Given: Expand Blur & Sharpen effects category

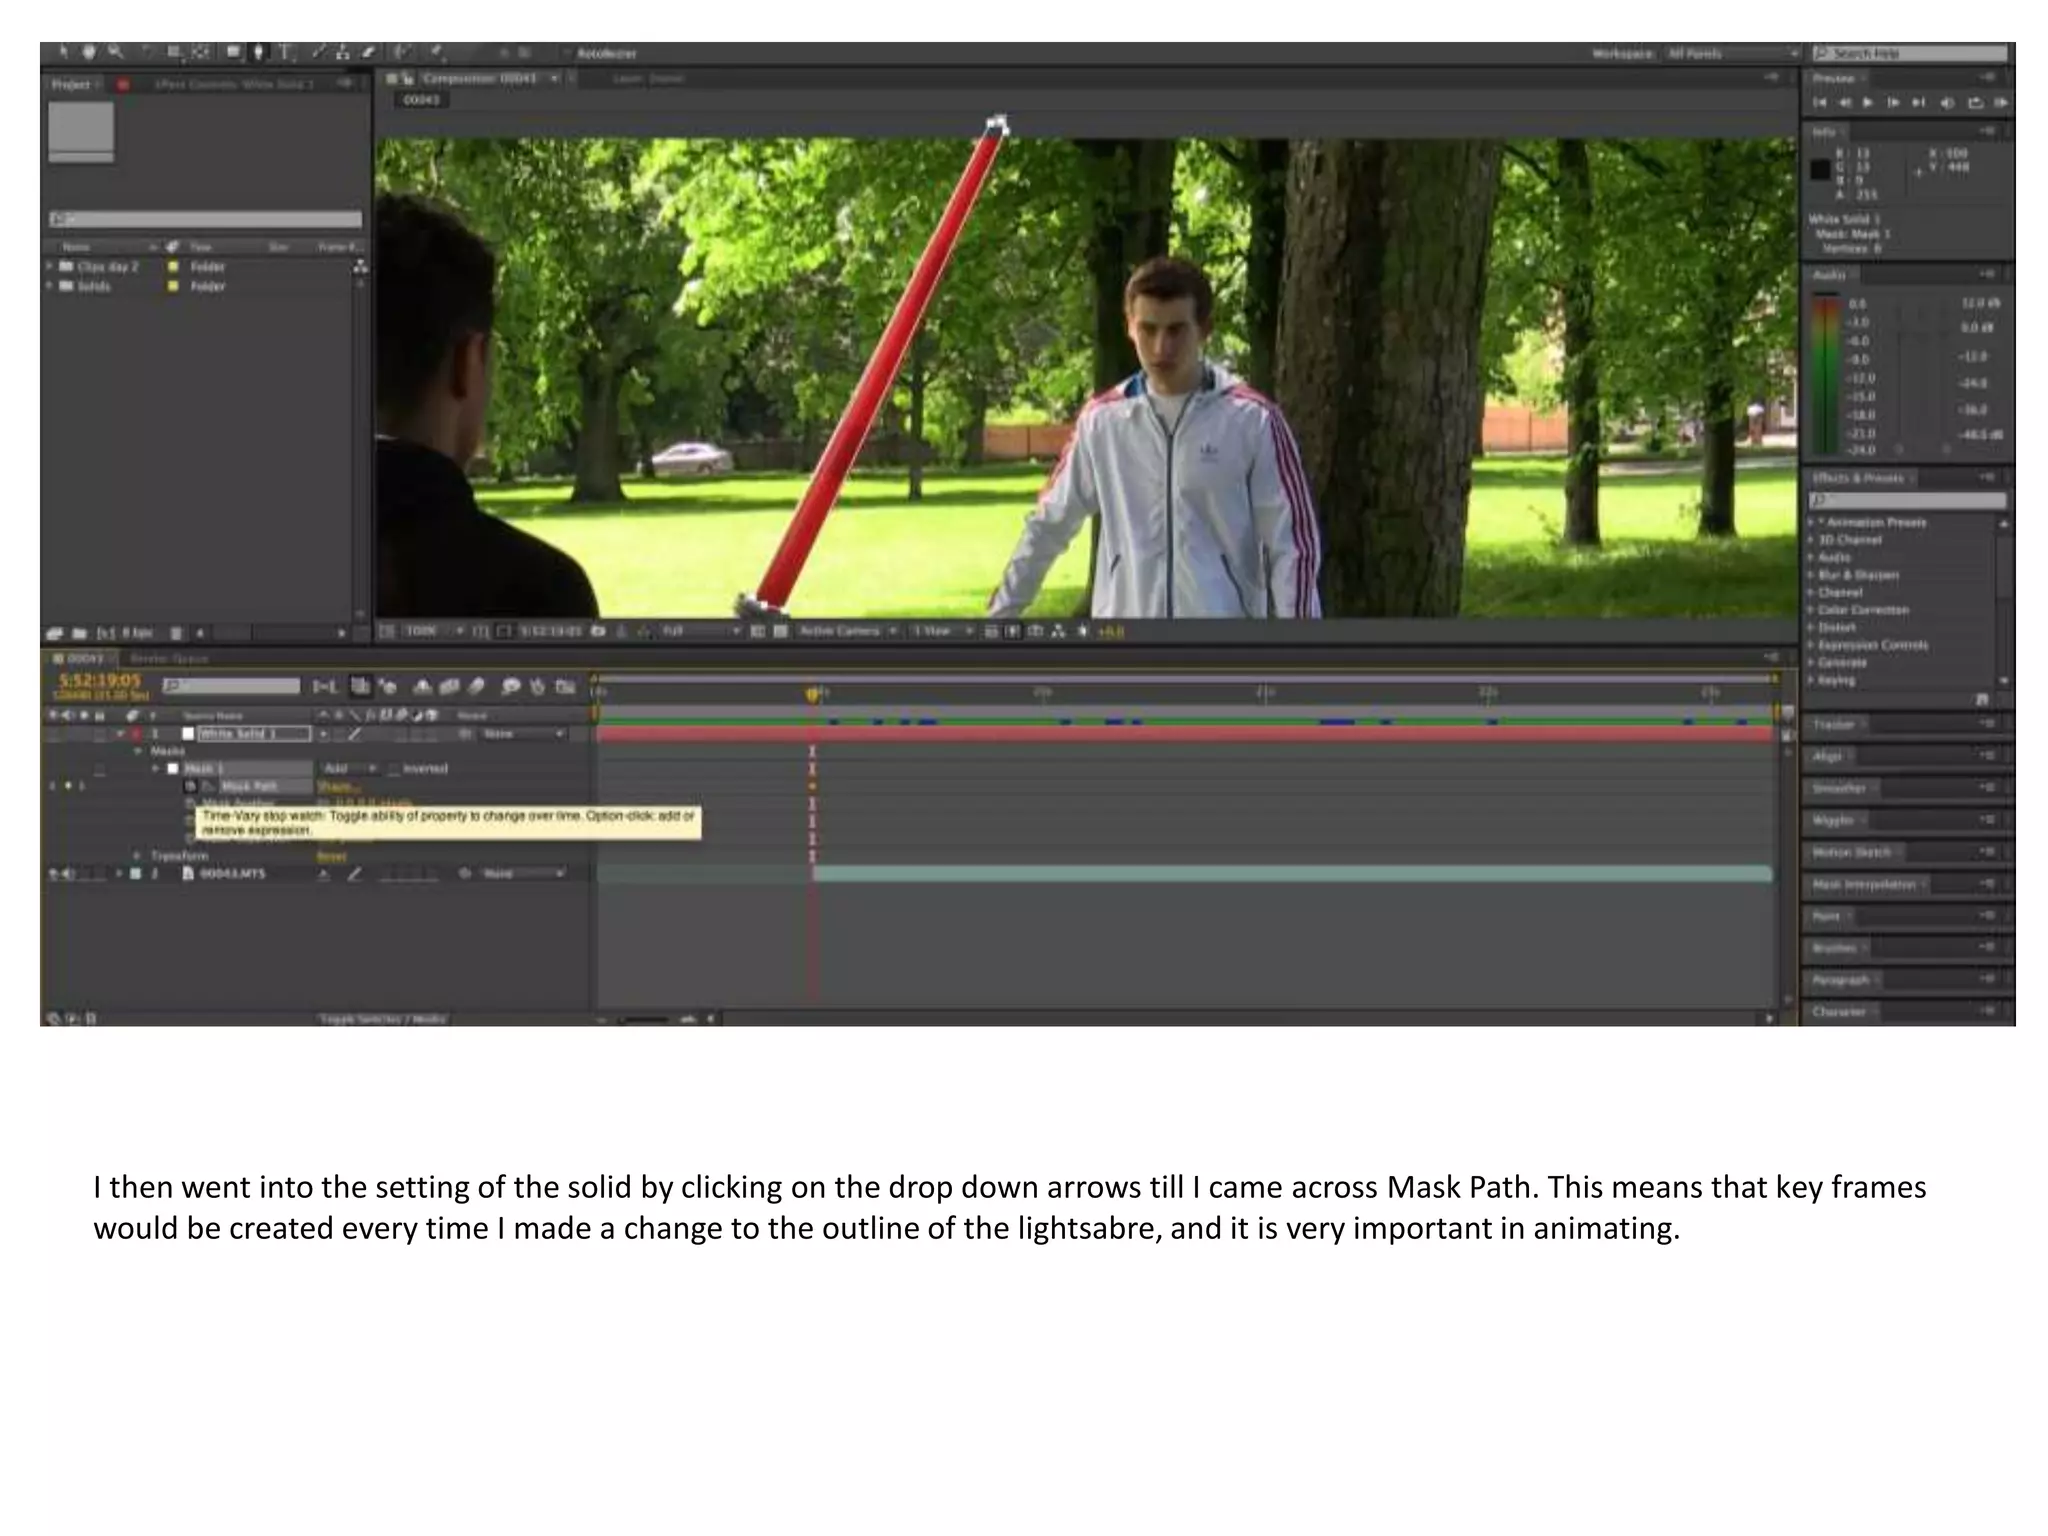Looking at the screenshot, I should [x=1811, y=575].
